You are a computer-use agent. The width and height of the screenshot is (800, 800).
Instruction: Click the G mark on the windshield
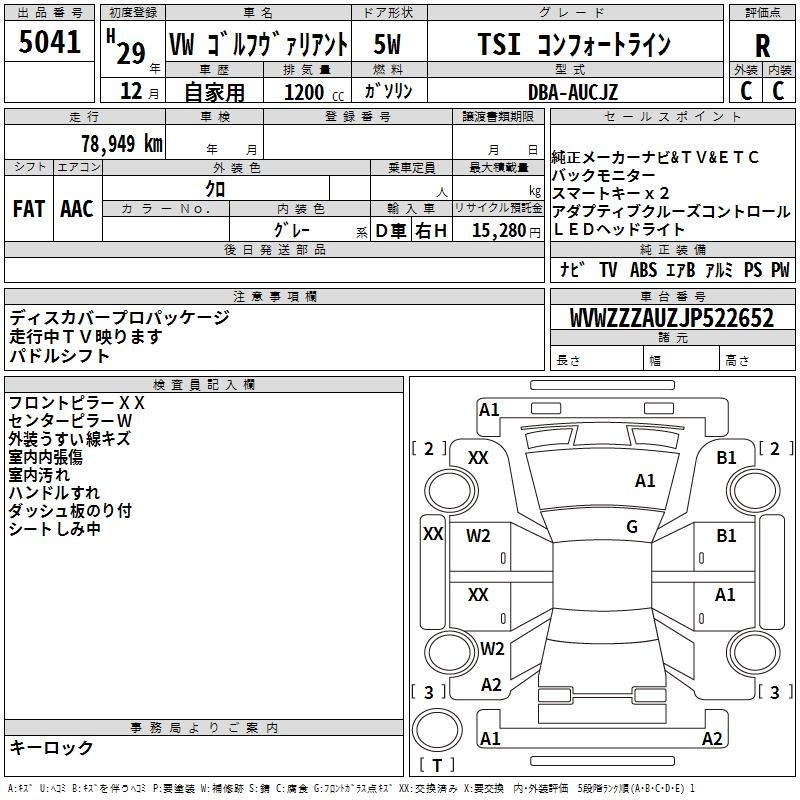pos(632,527)
